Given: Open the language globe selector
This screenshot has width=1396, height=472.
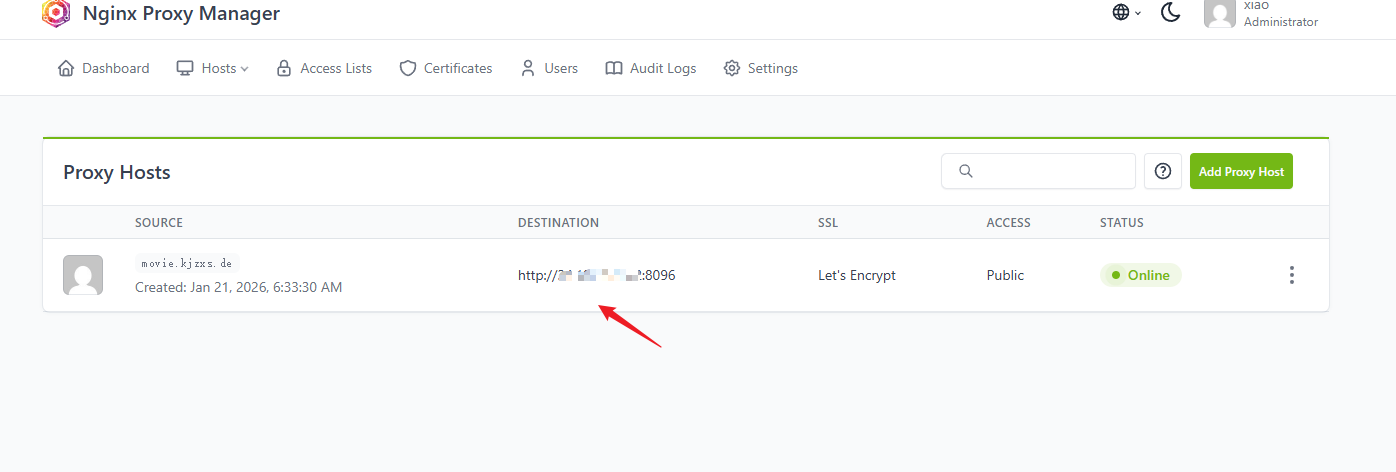Looking at the screenshot, I should [1126, 13].
